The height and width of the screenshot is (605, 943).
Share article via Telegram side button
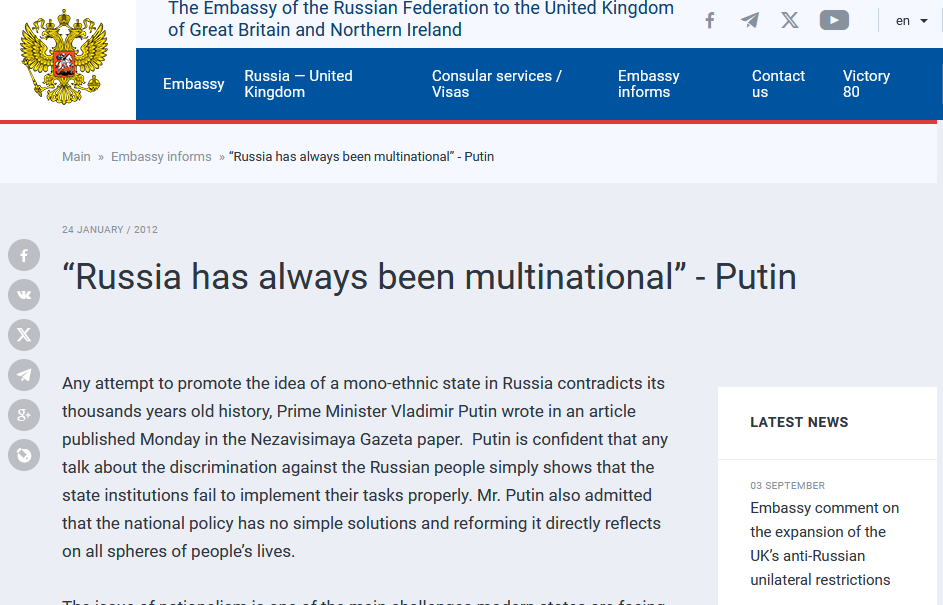(24, 375)
